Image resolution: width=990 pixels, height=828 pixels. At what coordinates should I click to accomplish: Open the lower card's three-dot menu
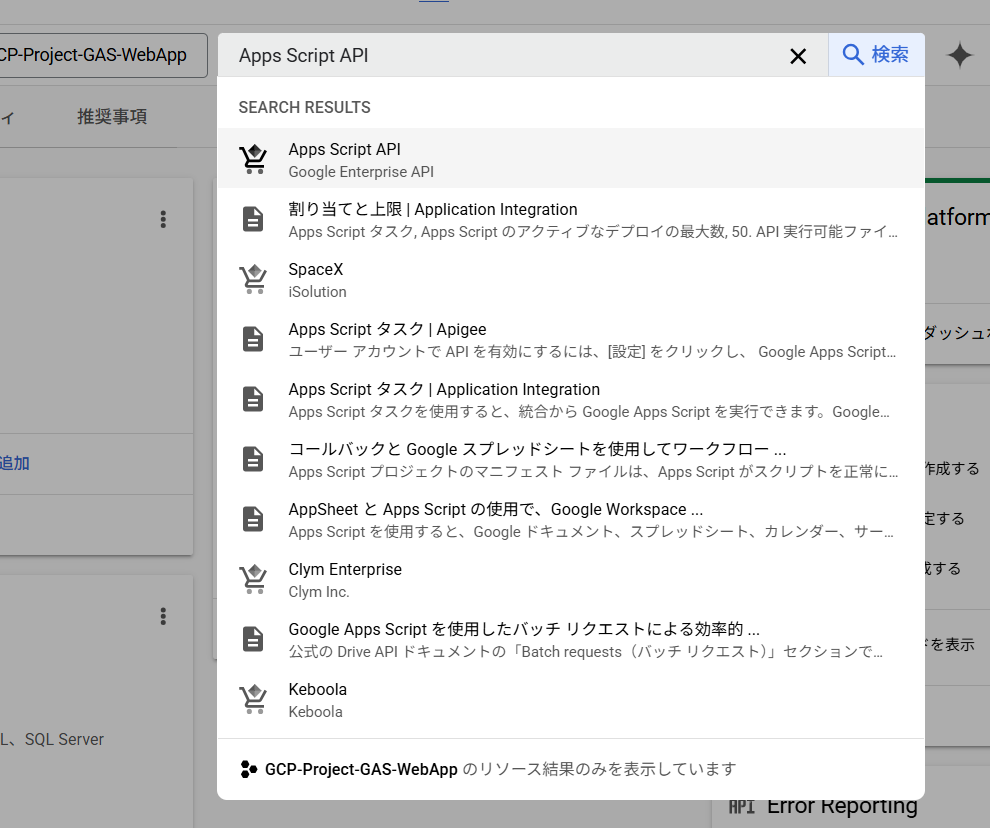point(163,616)
